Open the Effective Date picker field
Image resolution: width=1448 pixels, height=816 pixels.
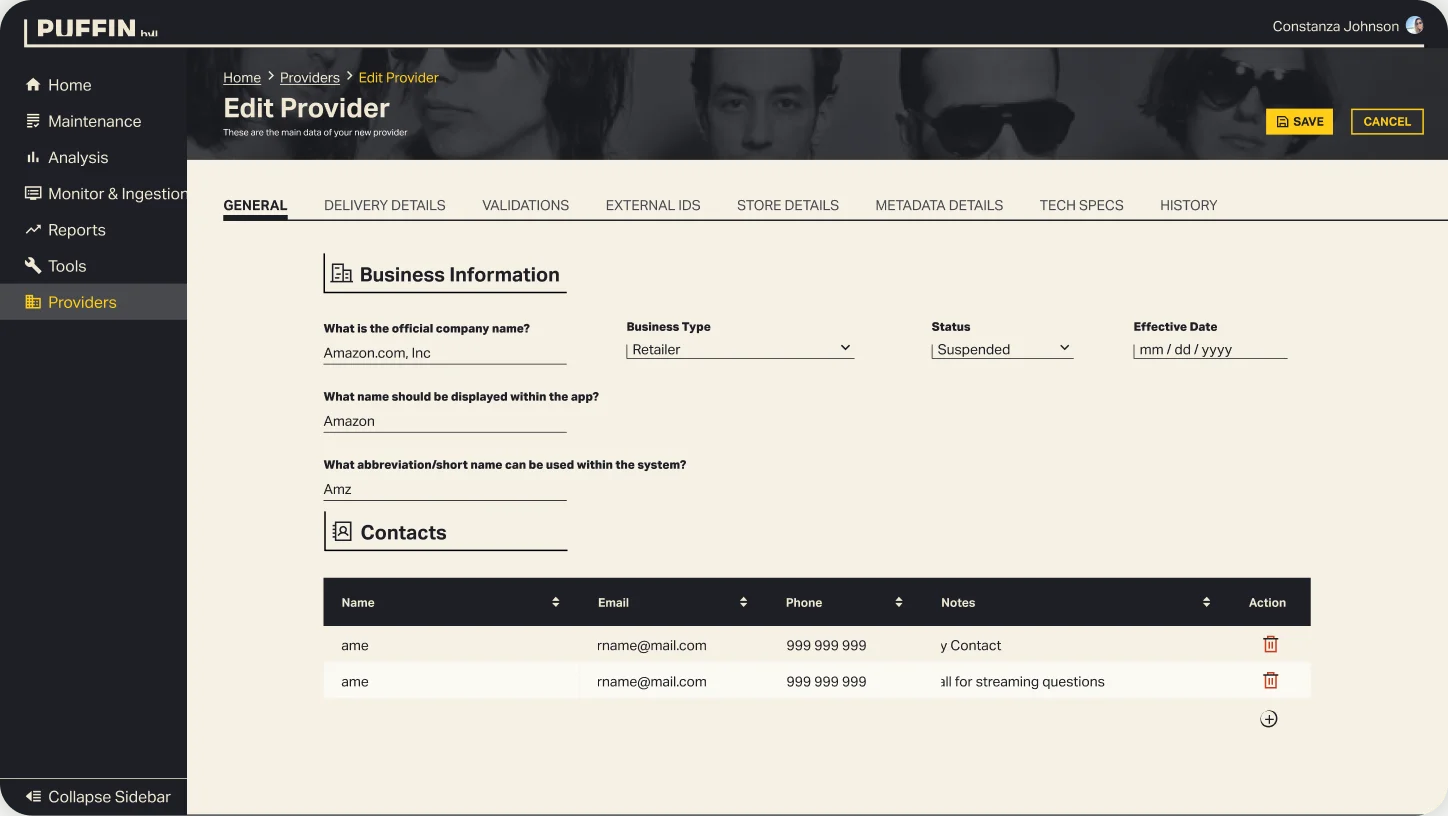point(1210,349)
